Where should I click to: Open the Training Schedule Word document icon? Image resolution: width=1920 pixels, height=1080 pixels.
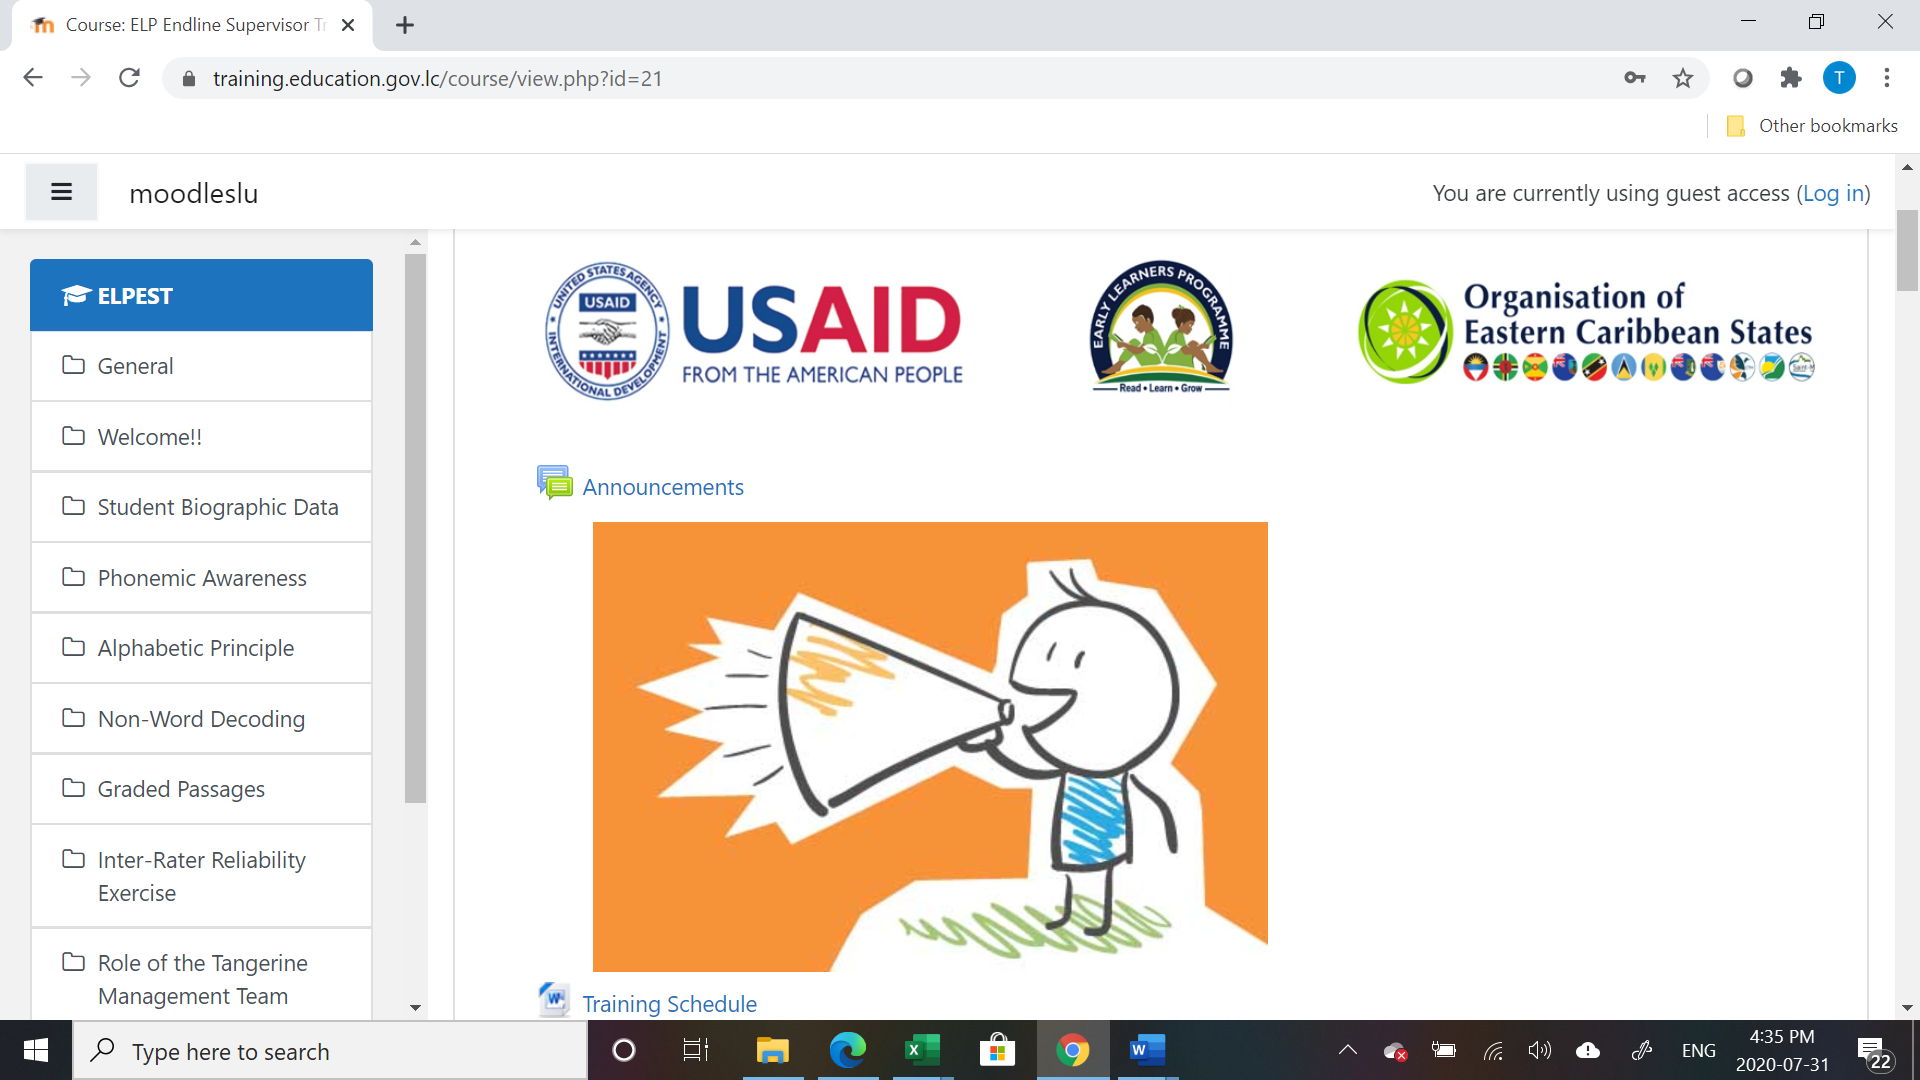[554, 999]
